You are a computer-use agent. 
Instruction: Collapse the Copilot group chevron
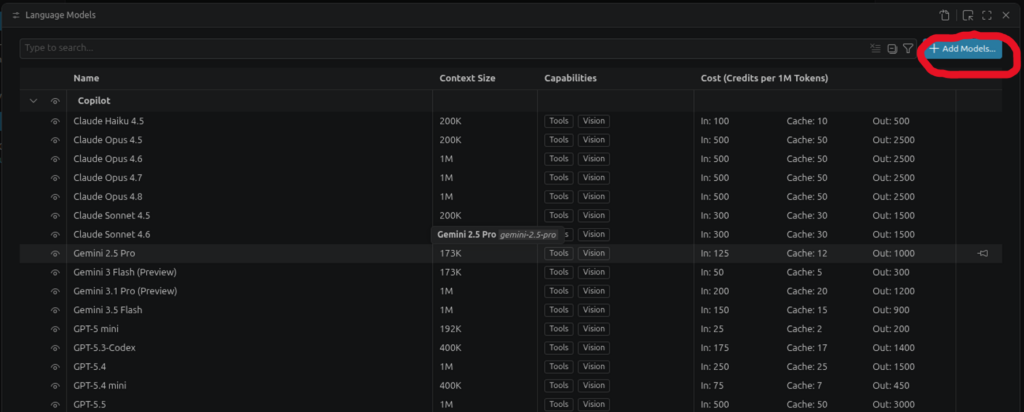pyautogui.click(x=34, y=101)
